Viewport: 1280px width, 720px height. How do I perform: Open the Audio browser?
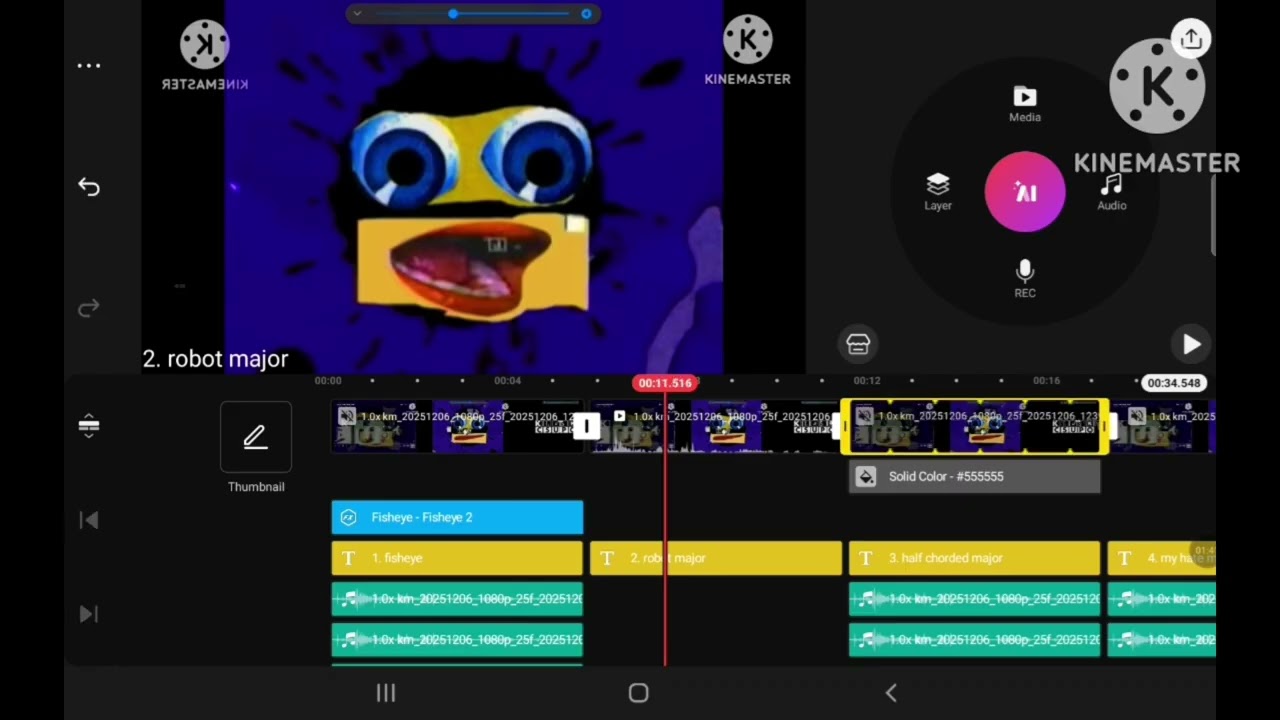pyautogui.click(x=1112, y=192)
